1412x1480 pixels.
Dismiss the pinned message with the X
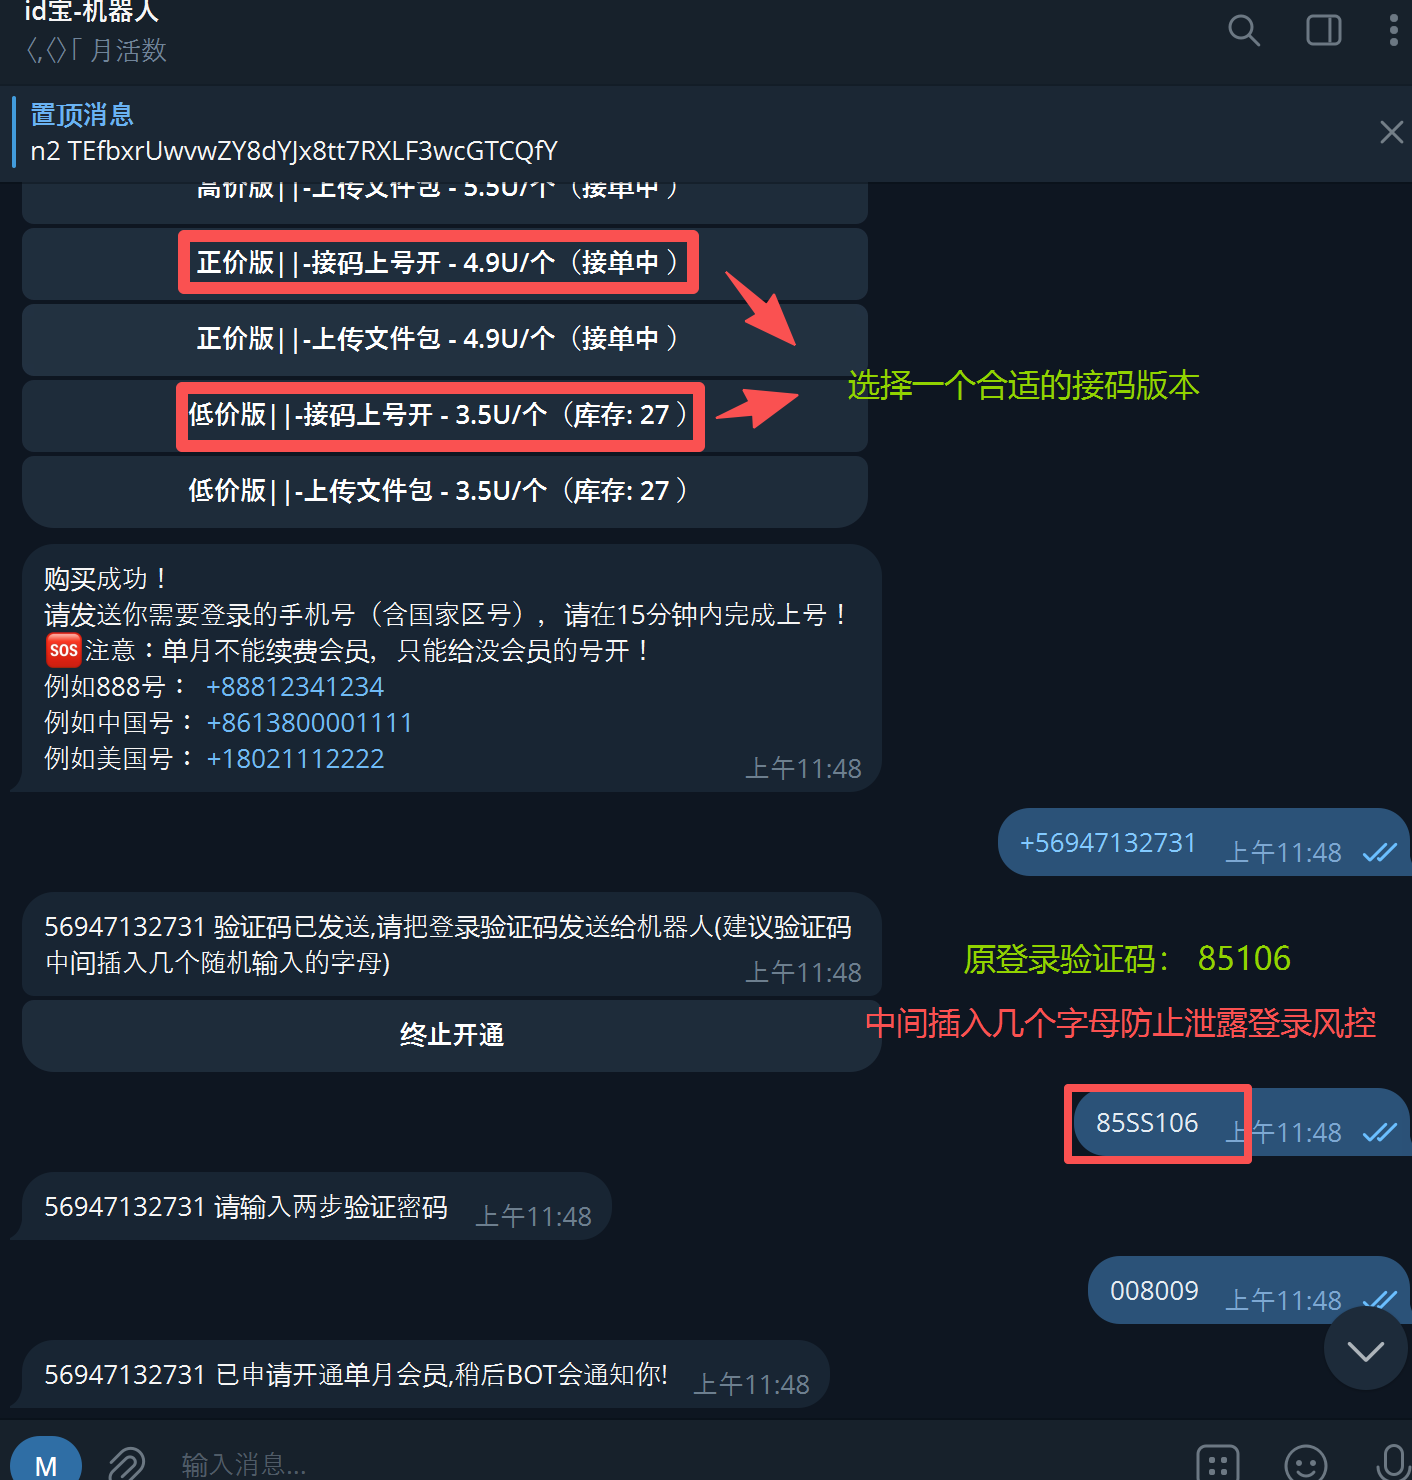(x=1391, y=132)
